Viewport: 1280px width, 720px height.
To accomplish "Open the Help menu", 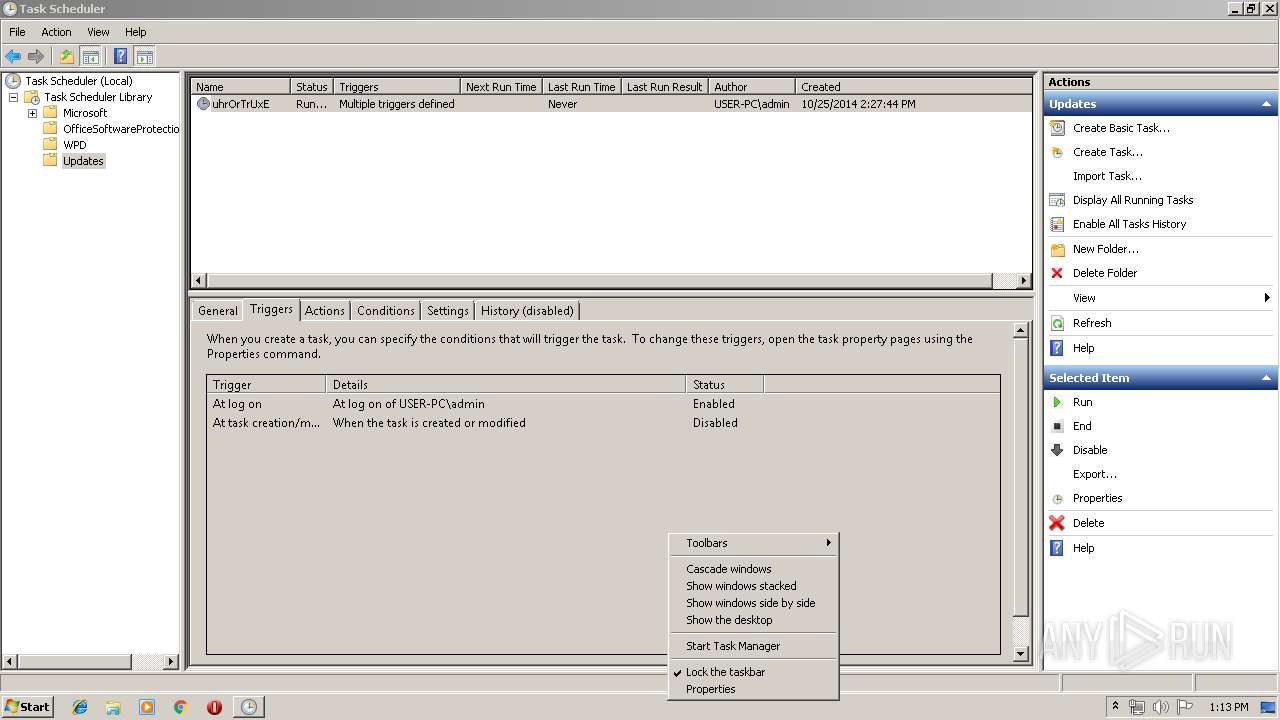I will [135, 32].
